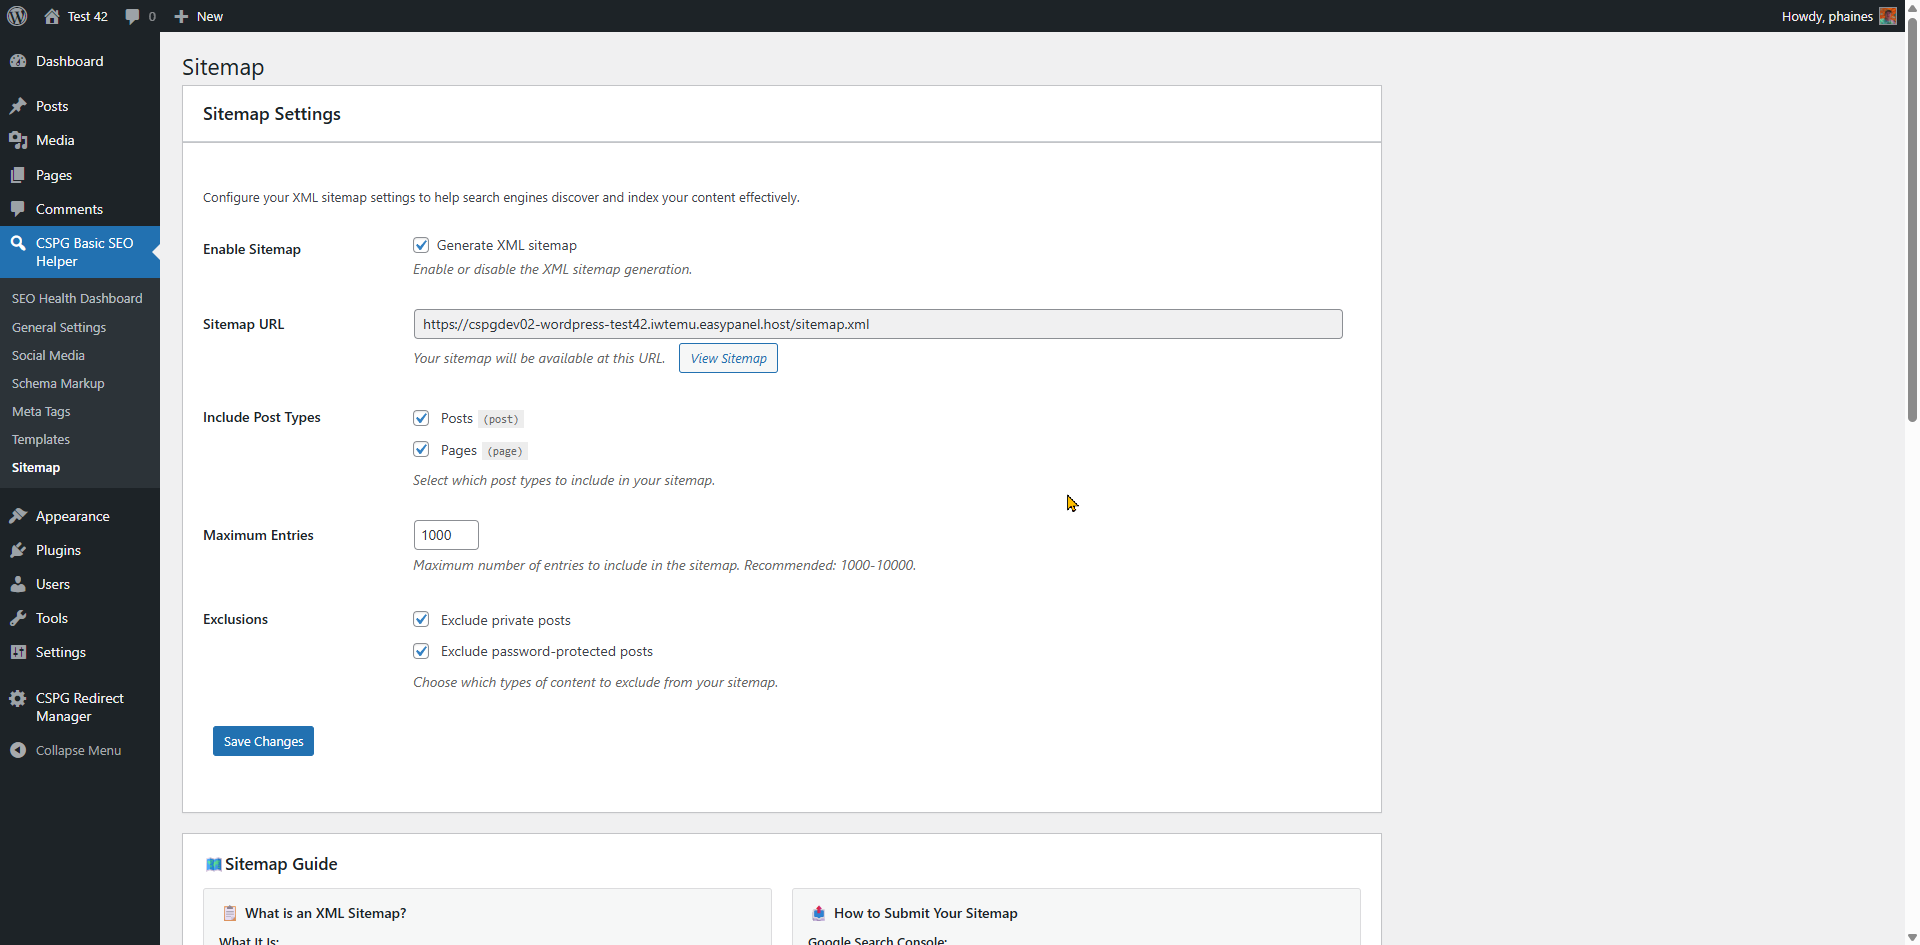Click the Plugins icon in the sidebar

(20, 550)
